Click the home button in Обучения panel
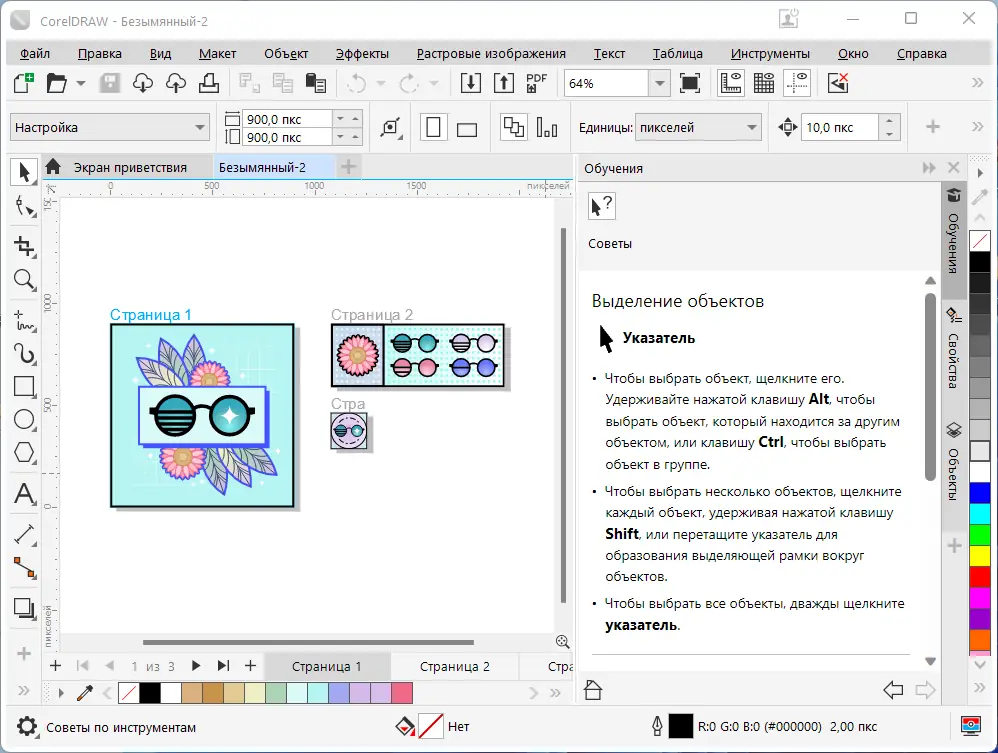The height and width of the screenshot is (753, 998). coord(593,689)
